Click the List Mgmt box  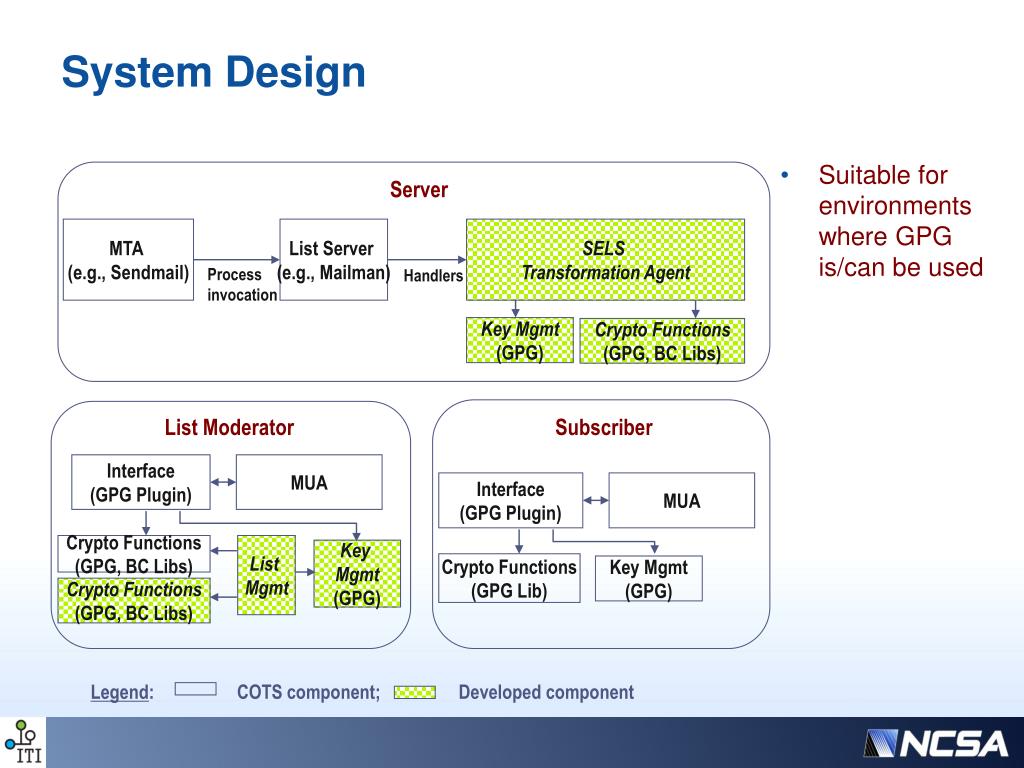click(x=266, y=575)
